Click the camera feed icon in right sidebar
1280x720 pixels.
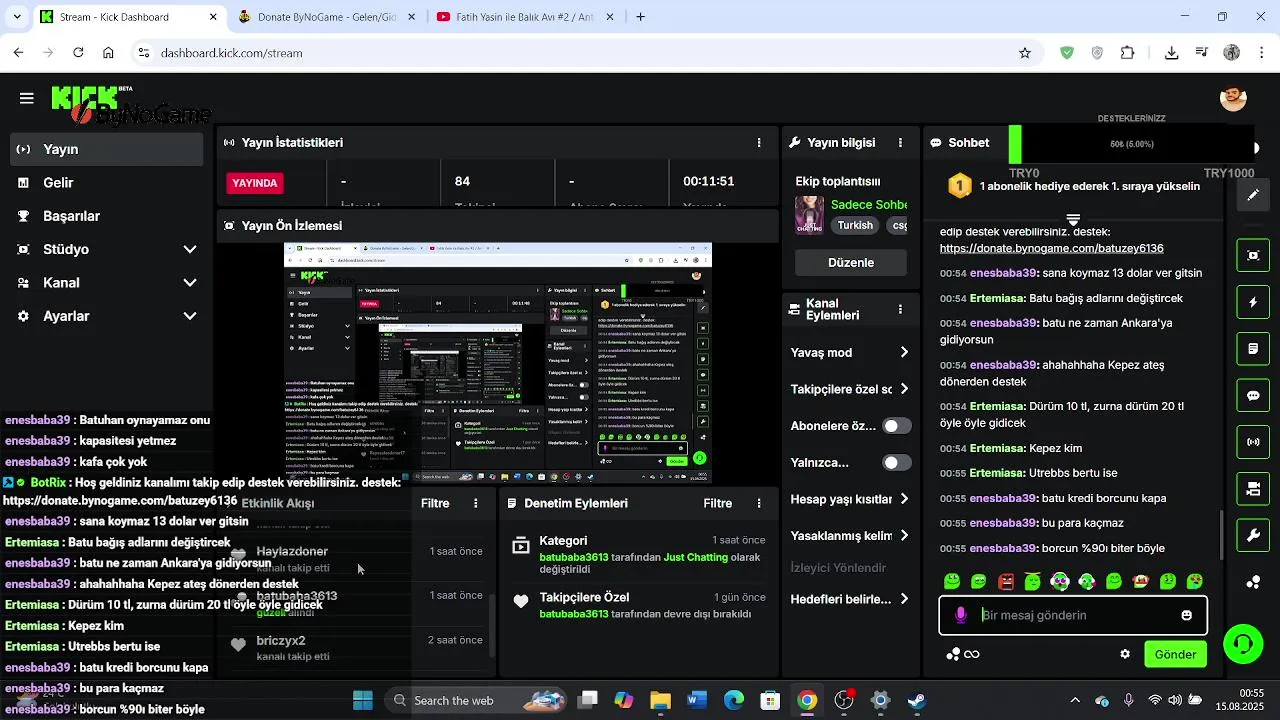pyautogui.click(x=1253, y=489)
